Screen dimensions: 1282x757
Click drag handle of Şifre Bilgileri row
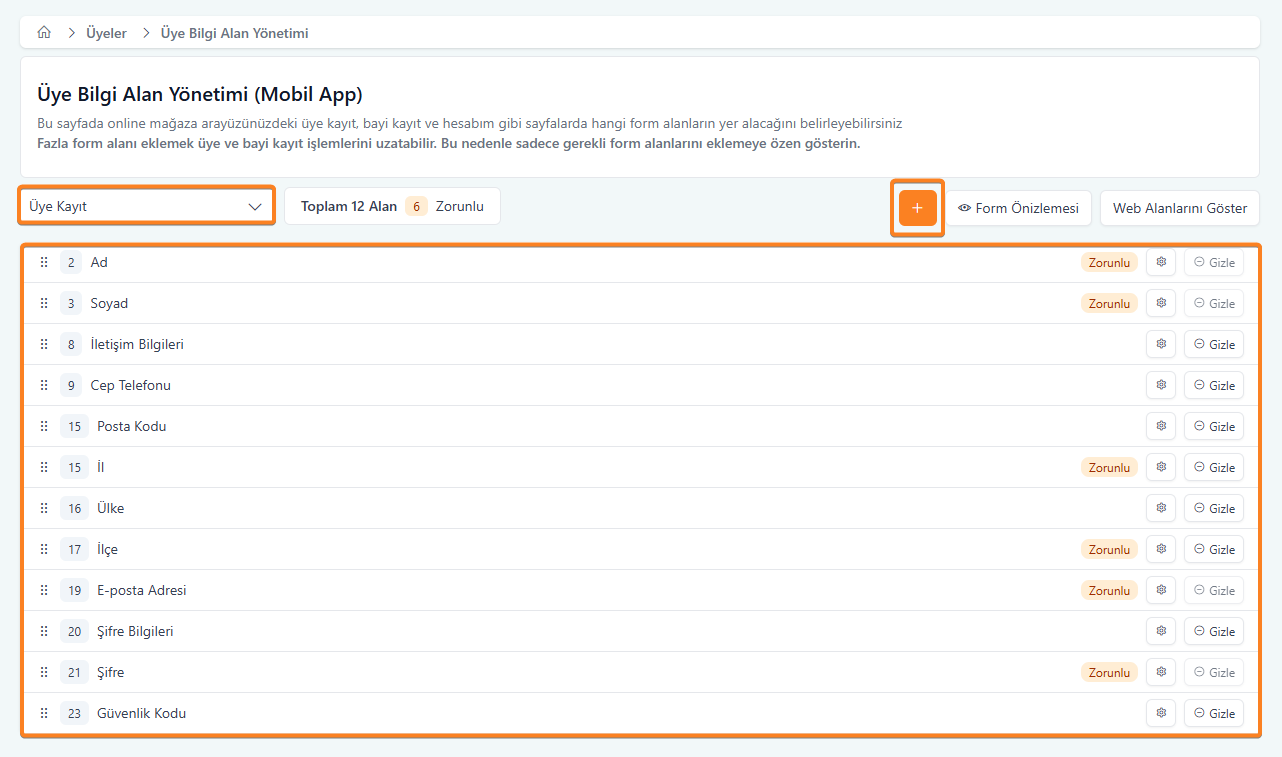coord(44,632)
